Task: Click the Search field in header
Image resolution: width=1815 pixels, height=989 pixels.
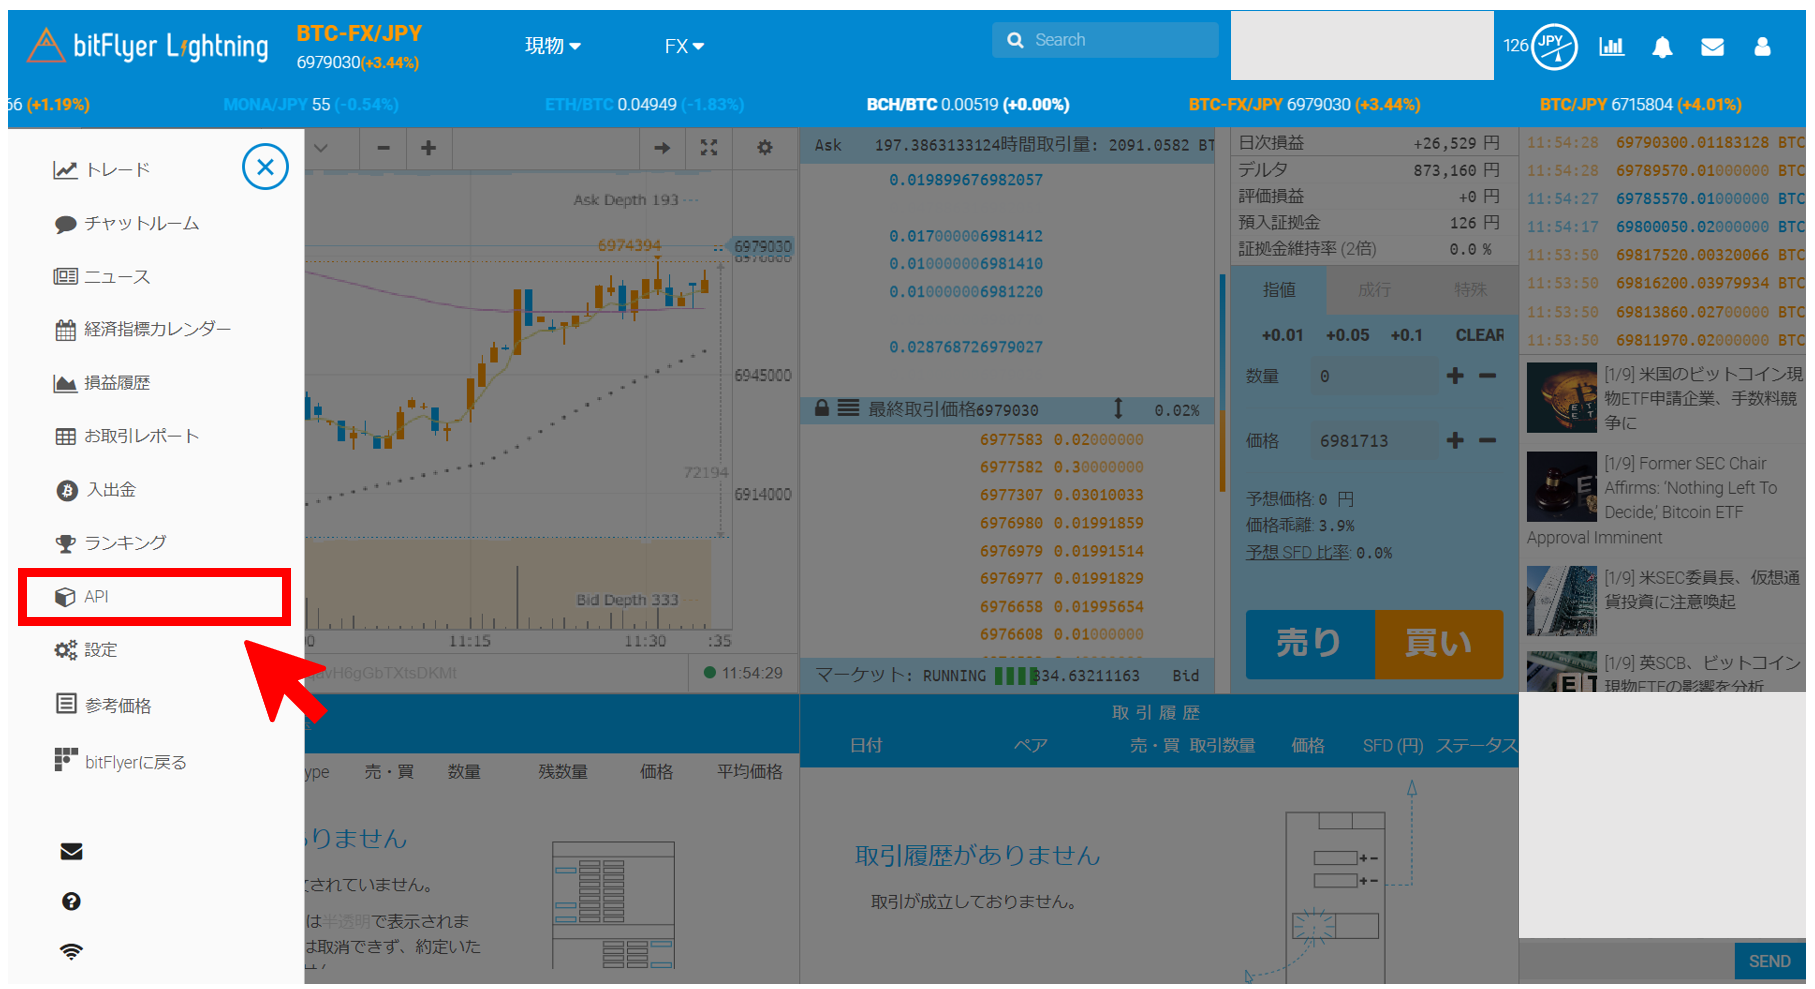Action: (x=1105, y=40)
